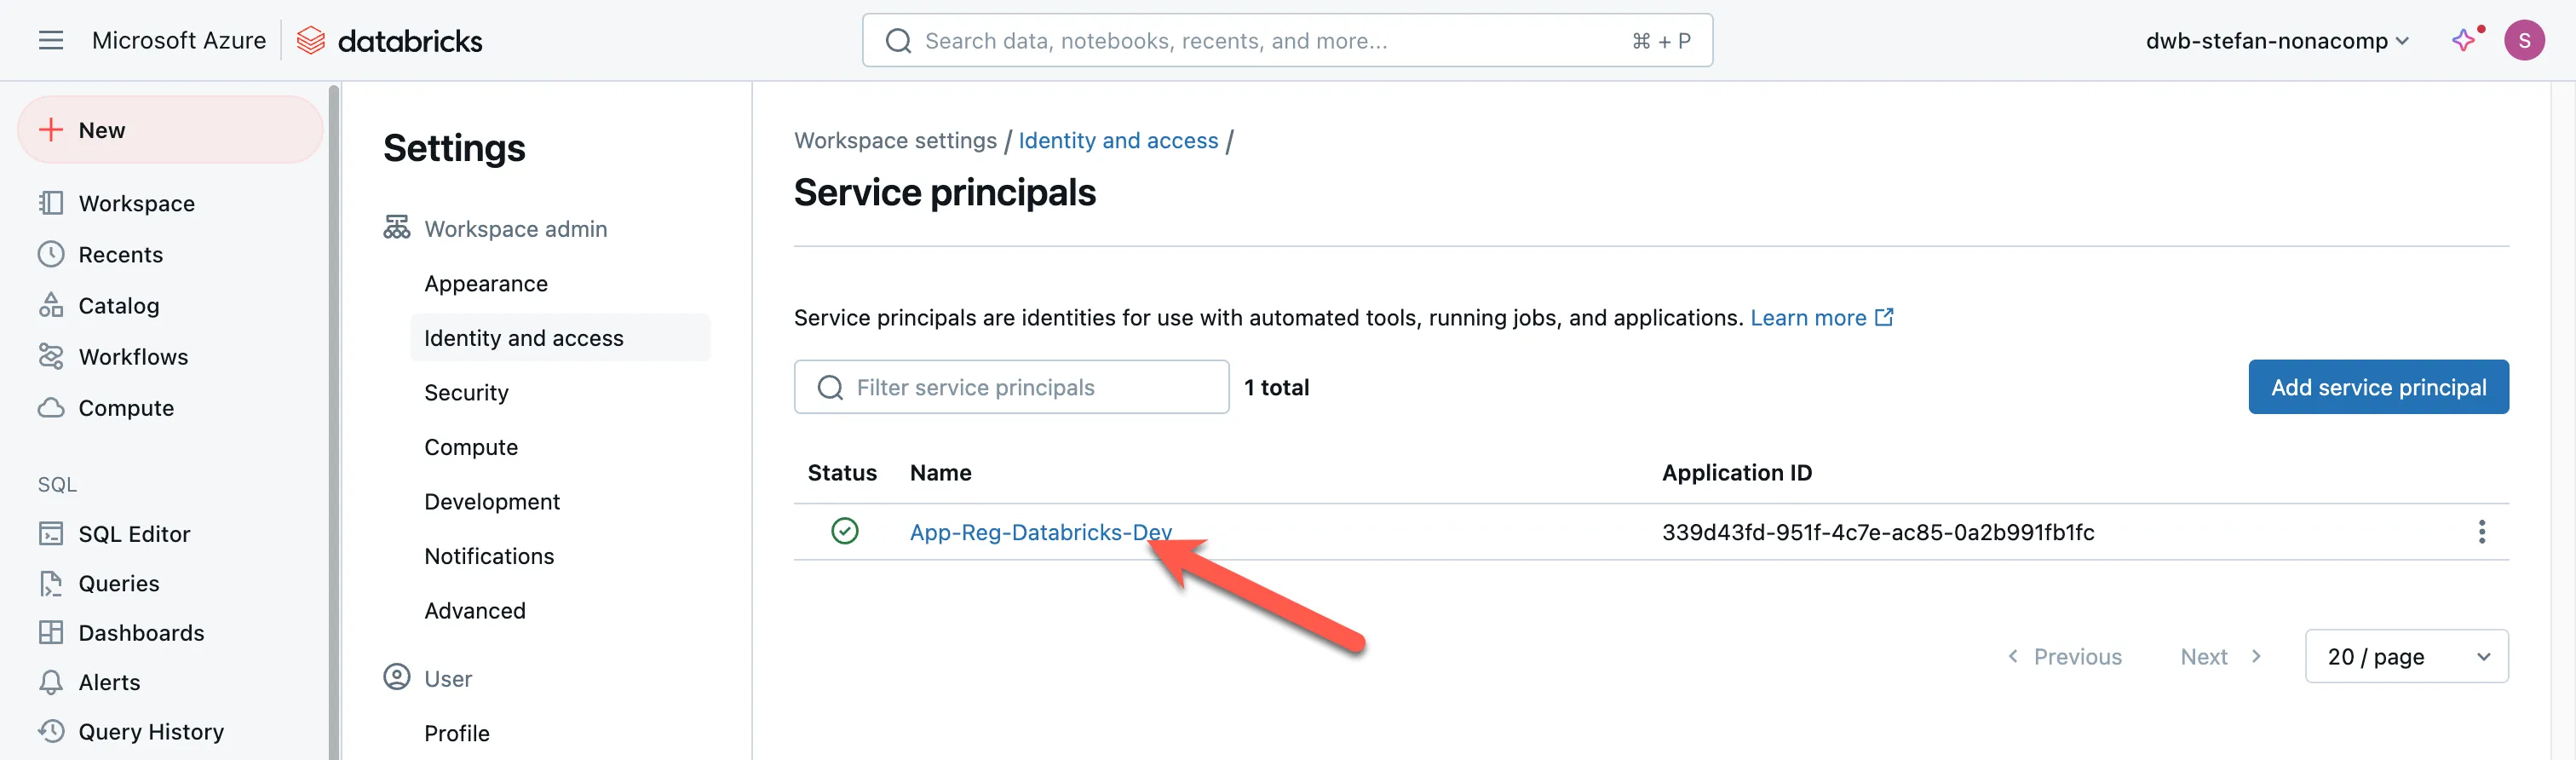Open the hamburger navigation menu
The height and width of the screenshot is (760, 2576).
pyautogui.click(x=50, y=40)
